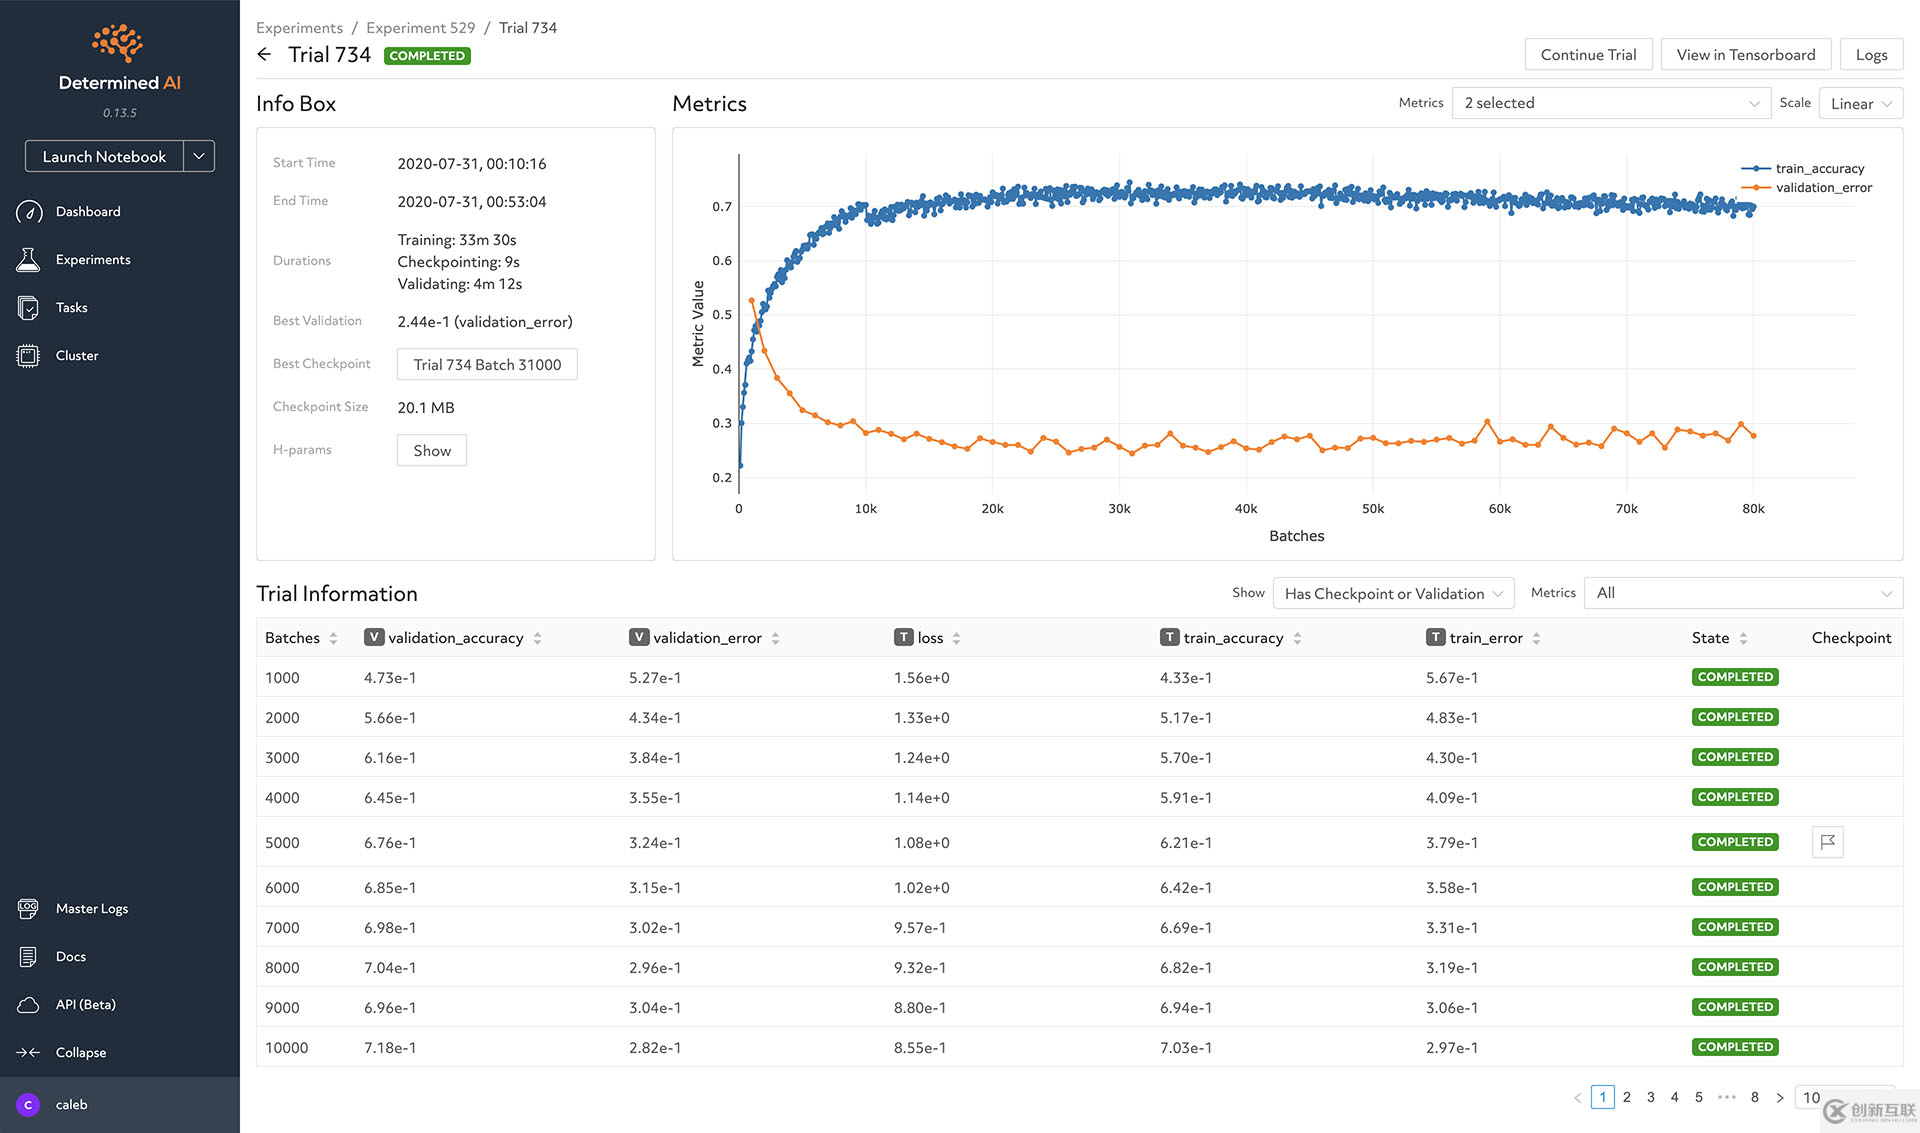Go back using the arrow beside Trial 734
This screenshot has width=1920, height=1133.
click(264, 55)
